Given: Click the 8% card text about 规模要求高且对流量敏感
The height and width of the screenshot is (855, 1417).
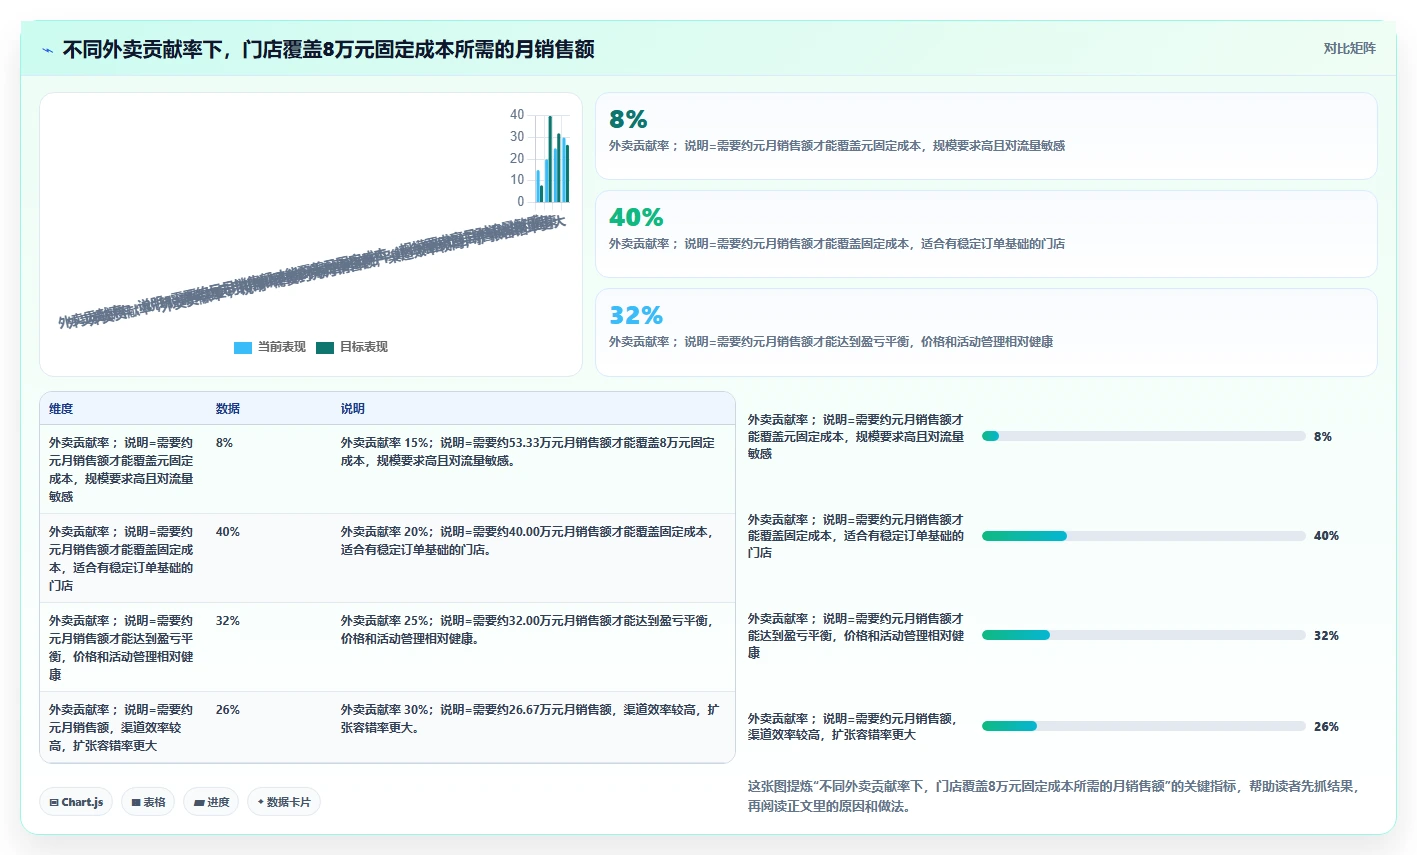Looking at the screenshot, I should click(837, 146).
